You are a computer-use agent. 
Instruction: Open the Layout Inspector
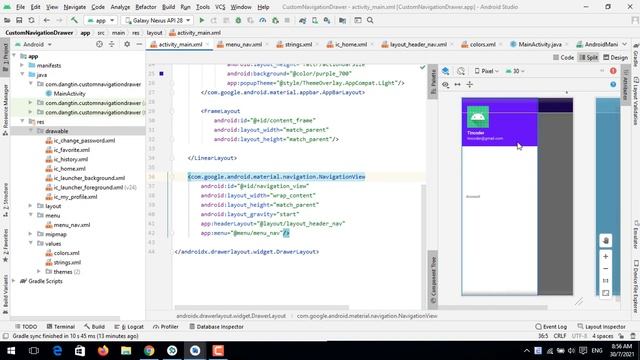(x=602, y=327)
